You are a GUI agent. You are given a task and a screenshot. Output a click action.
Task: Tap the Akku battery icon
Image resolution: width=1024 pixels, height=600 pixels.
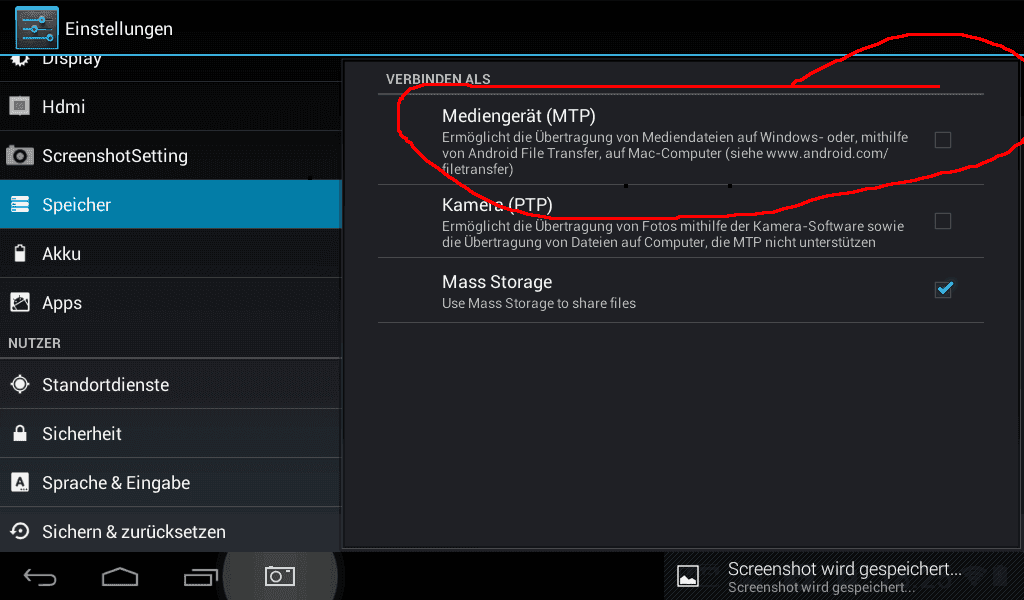[20, 253]
